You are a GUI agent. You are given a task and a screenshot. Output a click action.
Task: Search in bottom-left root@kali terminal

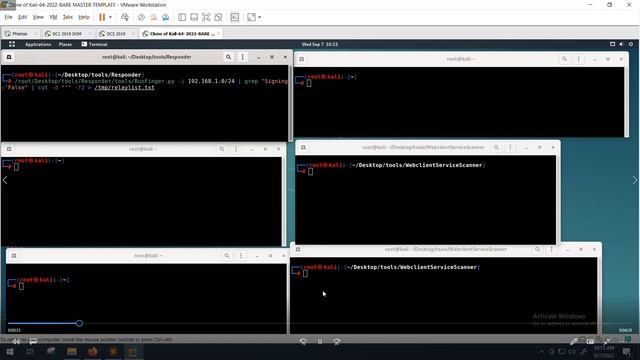pyautogui.click(x=227, y=256)
